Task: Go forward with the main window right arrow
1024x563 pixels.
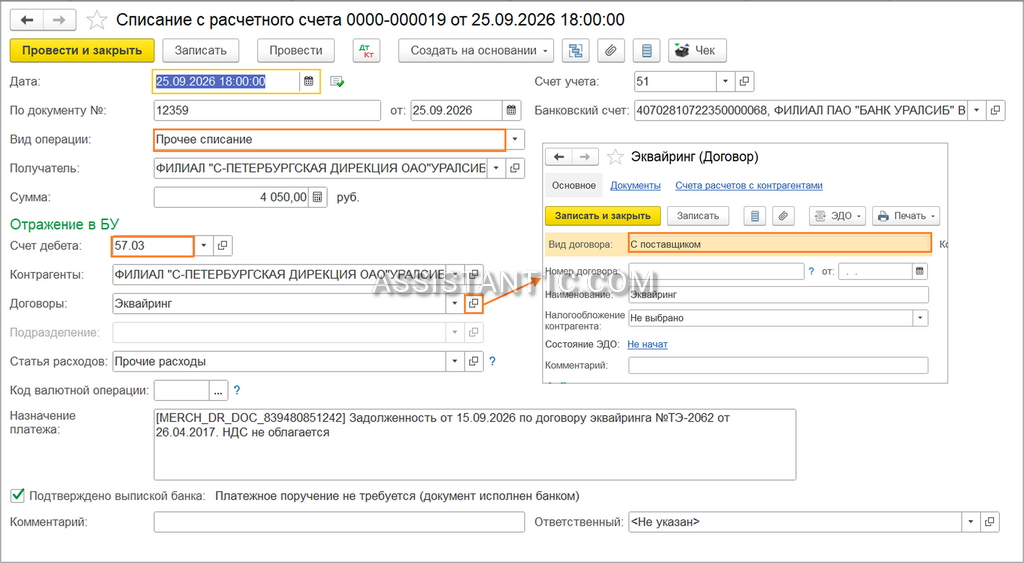Action: 59,20
